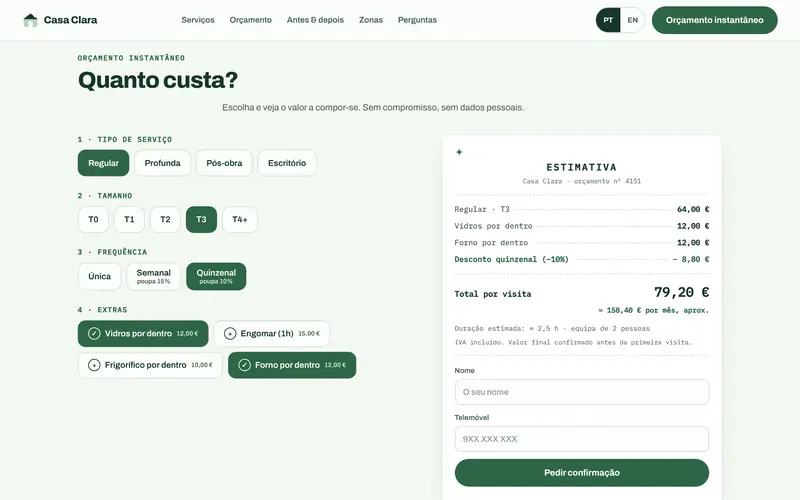
Task: Focus the Telemóvel input field
Action: [x=582, y=439]
